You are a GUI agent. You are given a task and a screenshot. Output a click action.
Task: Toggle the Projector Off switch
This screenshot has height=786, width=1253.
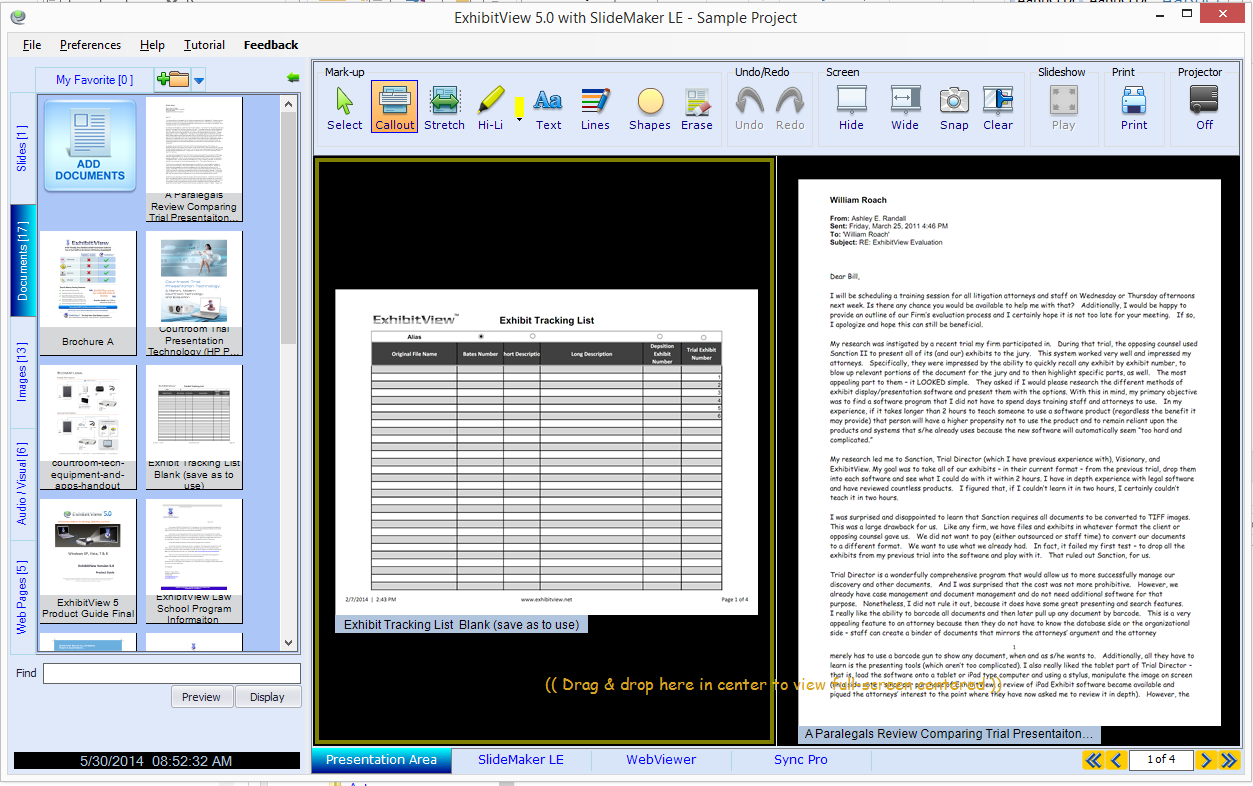1204,108
